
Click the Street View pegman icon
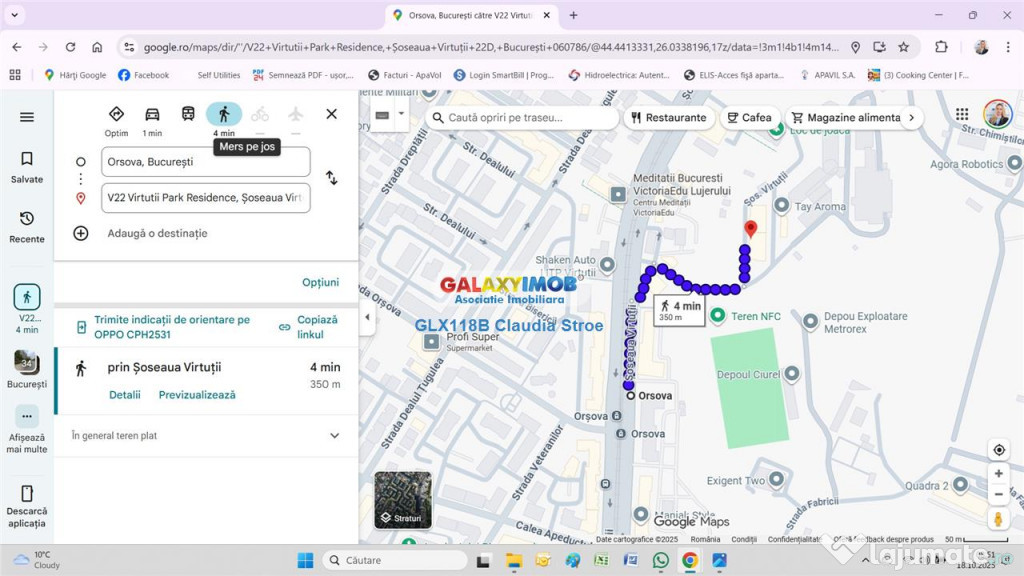point(998,519)
